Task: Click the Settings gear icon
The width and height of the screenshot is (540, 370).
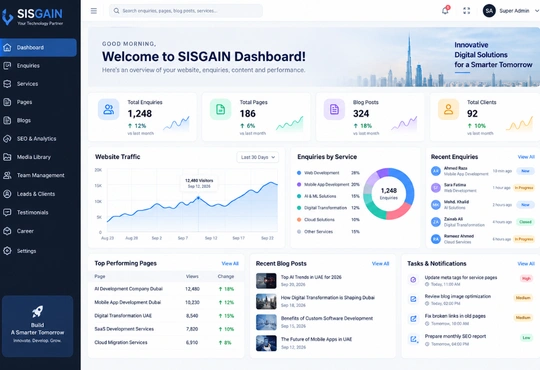Action: pyautogui.click(x=7, y=251)
